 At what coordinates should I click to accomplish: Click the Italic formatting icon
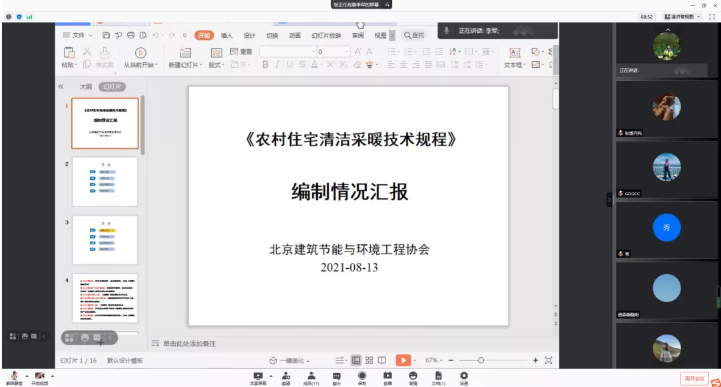[x=277, y=65]
